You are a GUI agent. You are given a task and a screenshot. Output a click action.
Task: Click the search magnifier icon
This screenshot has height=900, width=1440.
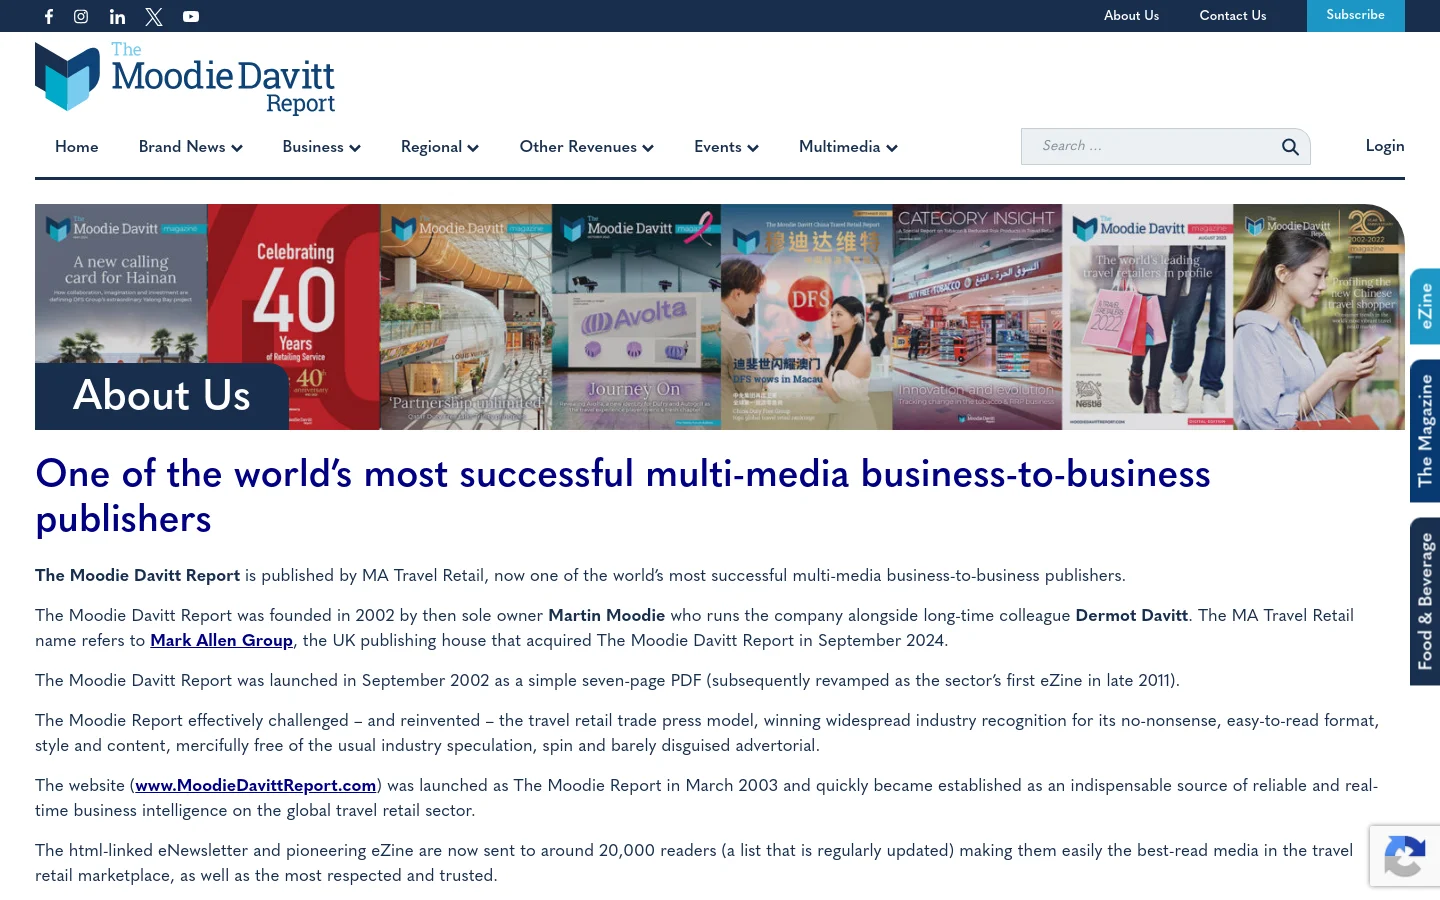point(1290,147)
